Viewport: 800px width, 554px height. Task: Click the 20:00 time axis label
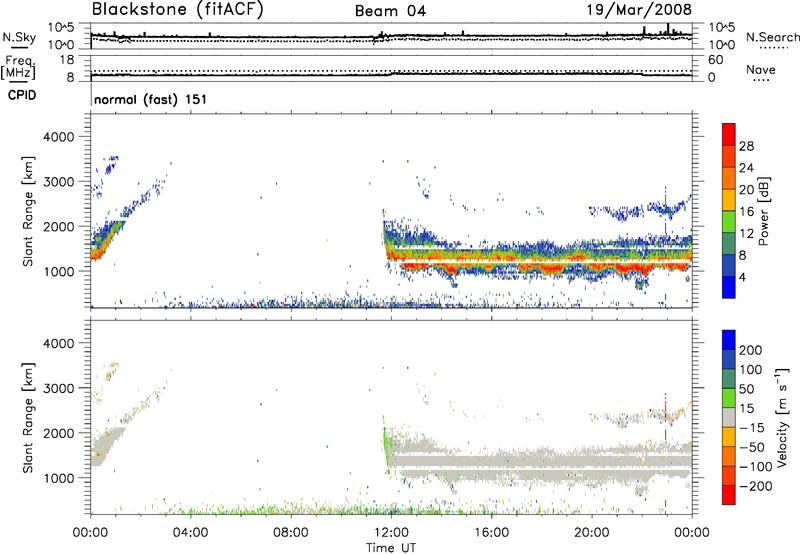(x=592, y=533)
